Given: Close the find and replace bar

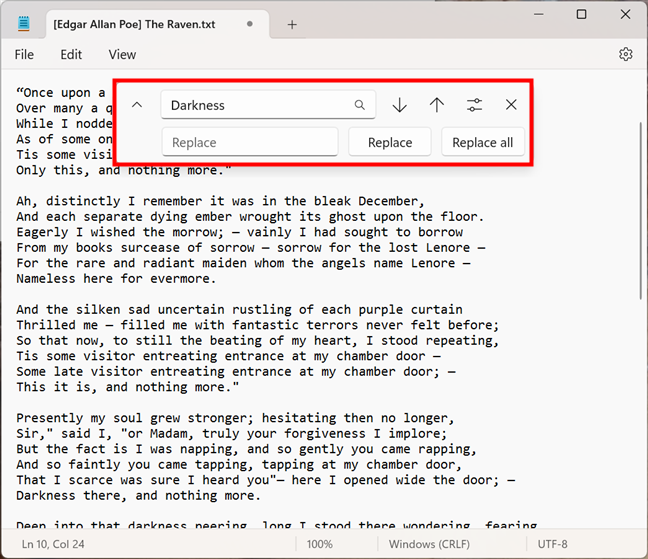Looking at the screenshot, I should coord(511,105).
